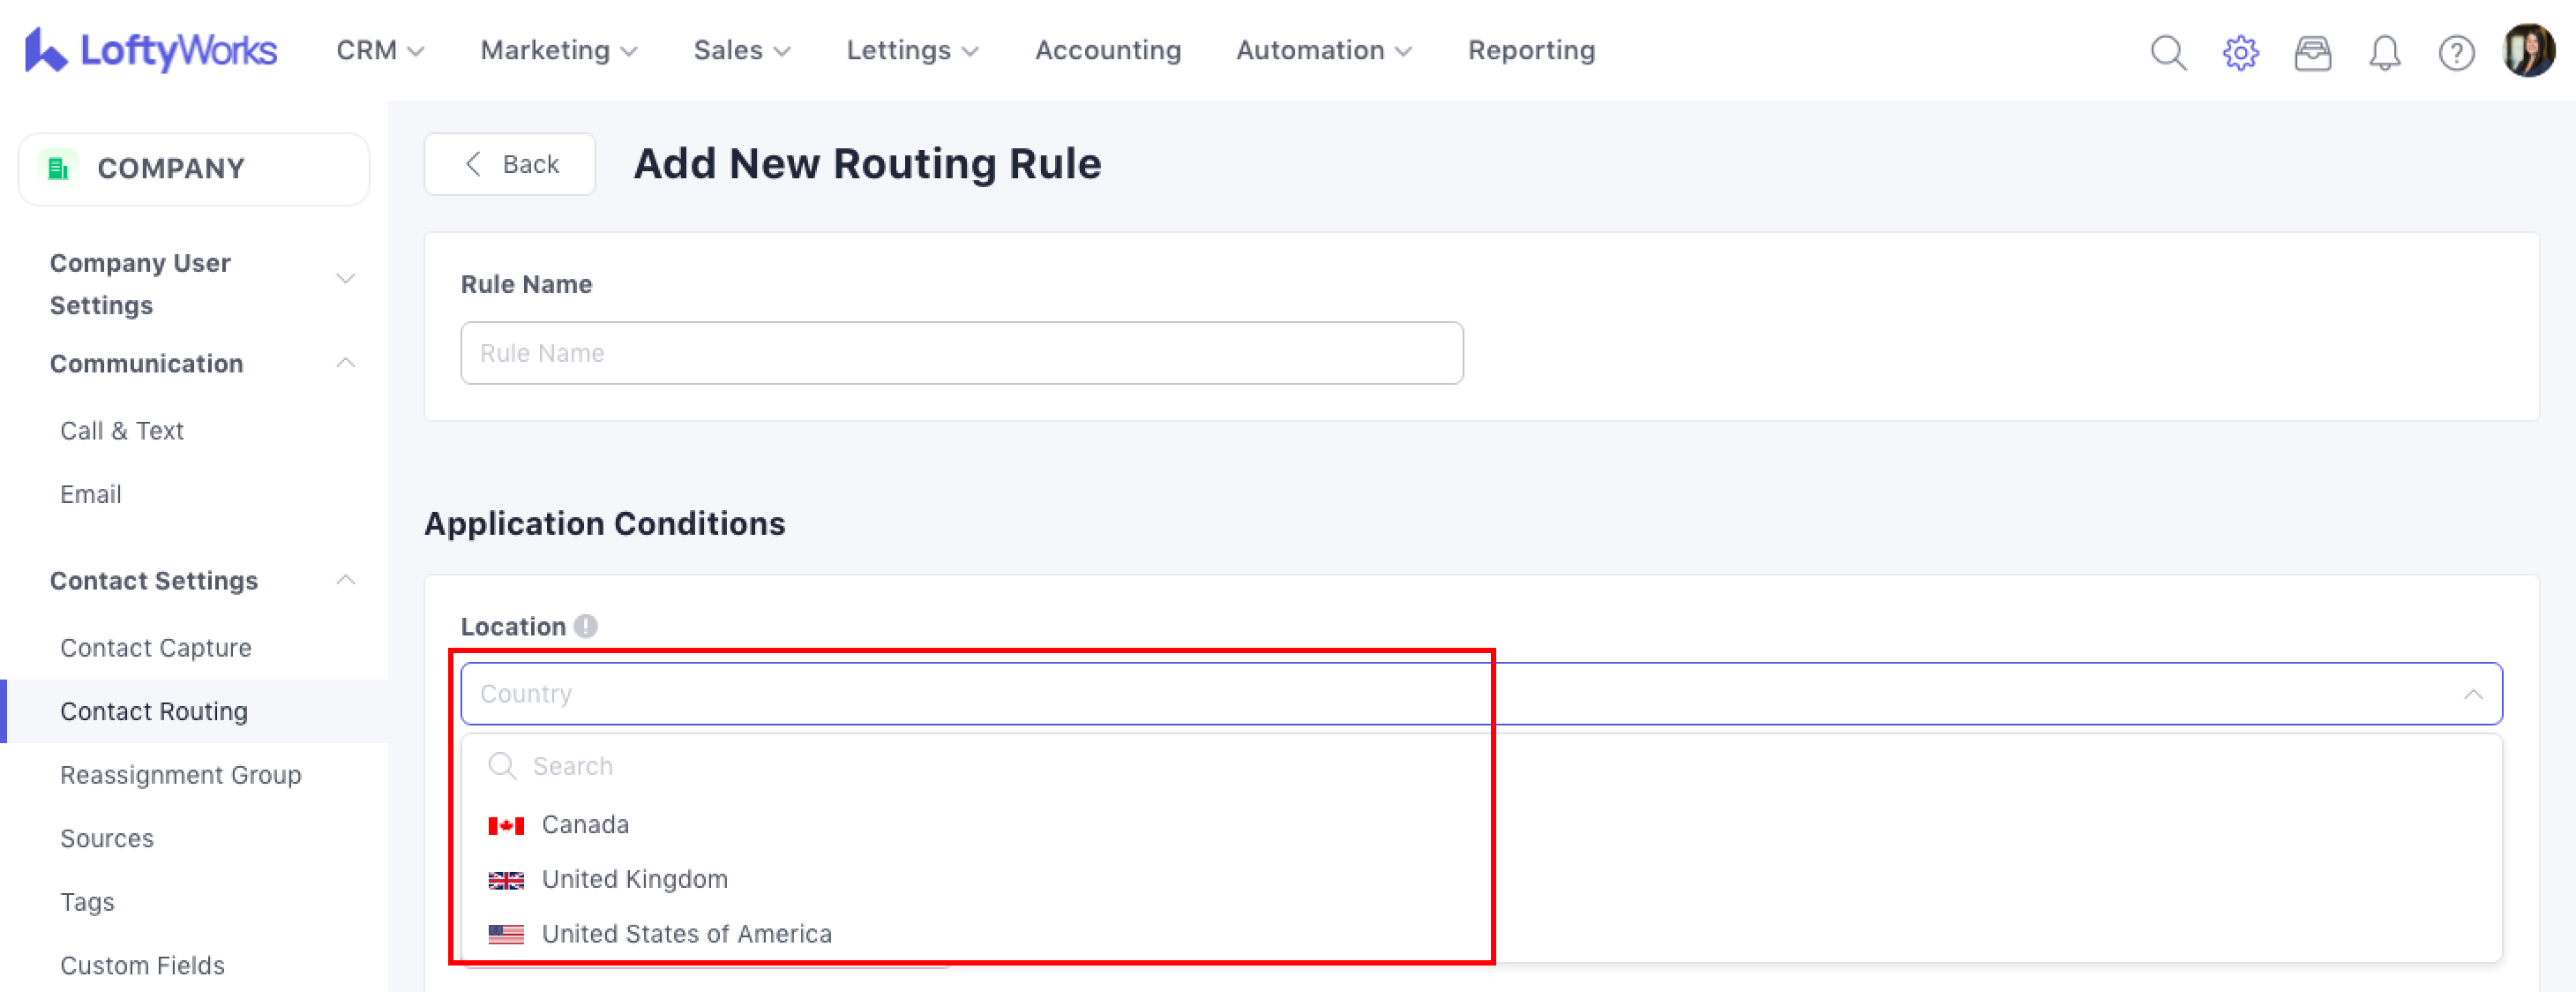Image resolution: width=2576 pixels, height=992 pixels.
Task: Choose United Kingdom option
Action: tap(634, 879)
